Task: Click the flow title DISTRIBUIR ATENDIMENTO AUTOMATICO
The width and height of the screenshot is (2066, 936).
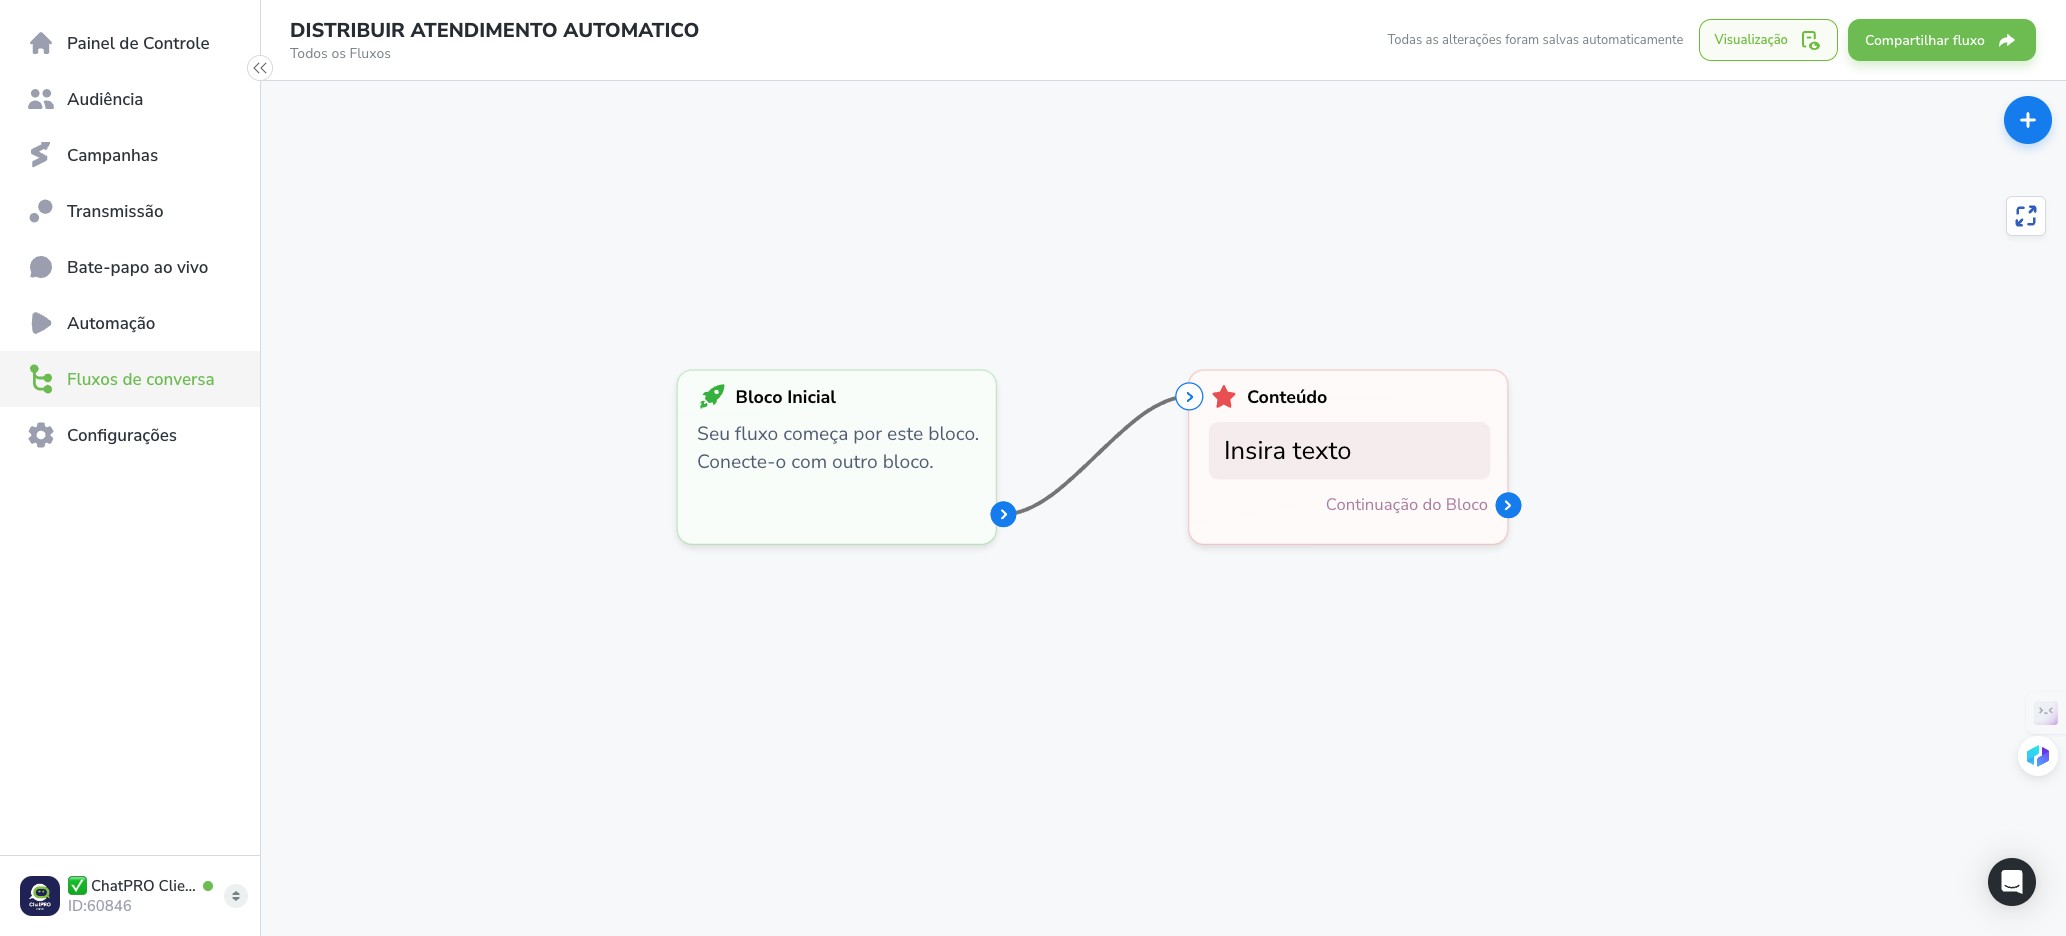Action: (494, 30)
